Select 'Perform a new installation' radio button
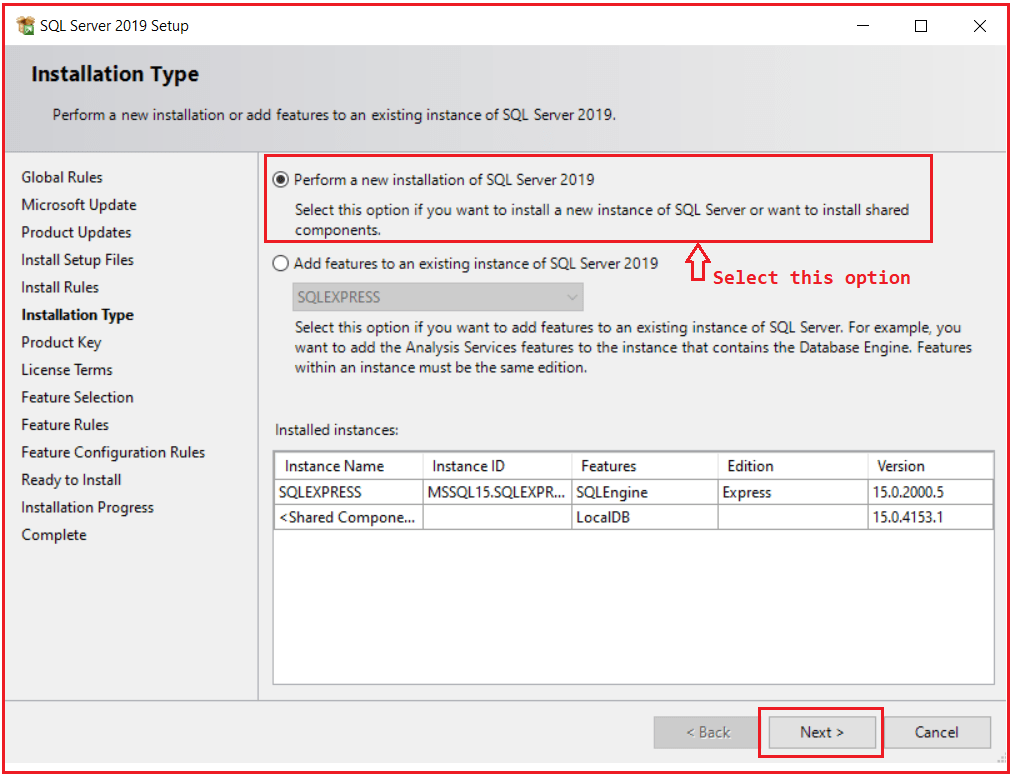Screen dimensions: 1014x777 (281, 180)
